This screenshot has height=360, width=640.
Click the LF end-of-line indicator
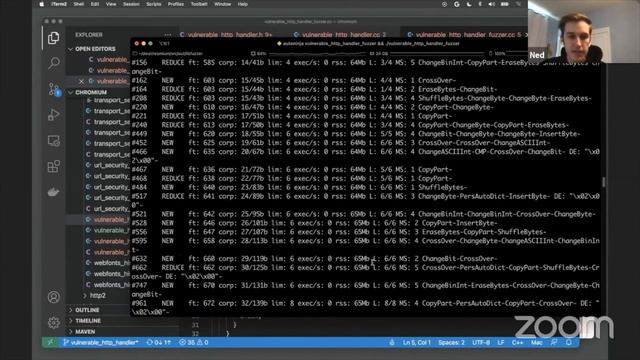point(500,342)
